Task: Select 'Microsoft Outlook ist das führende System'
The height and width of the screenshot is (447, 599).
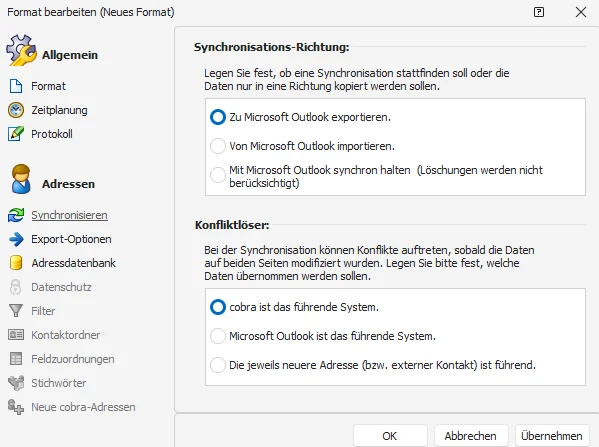Action: [218, 336]
